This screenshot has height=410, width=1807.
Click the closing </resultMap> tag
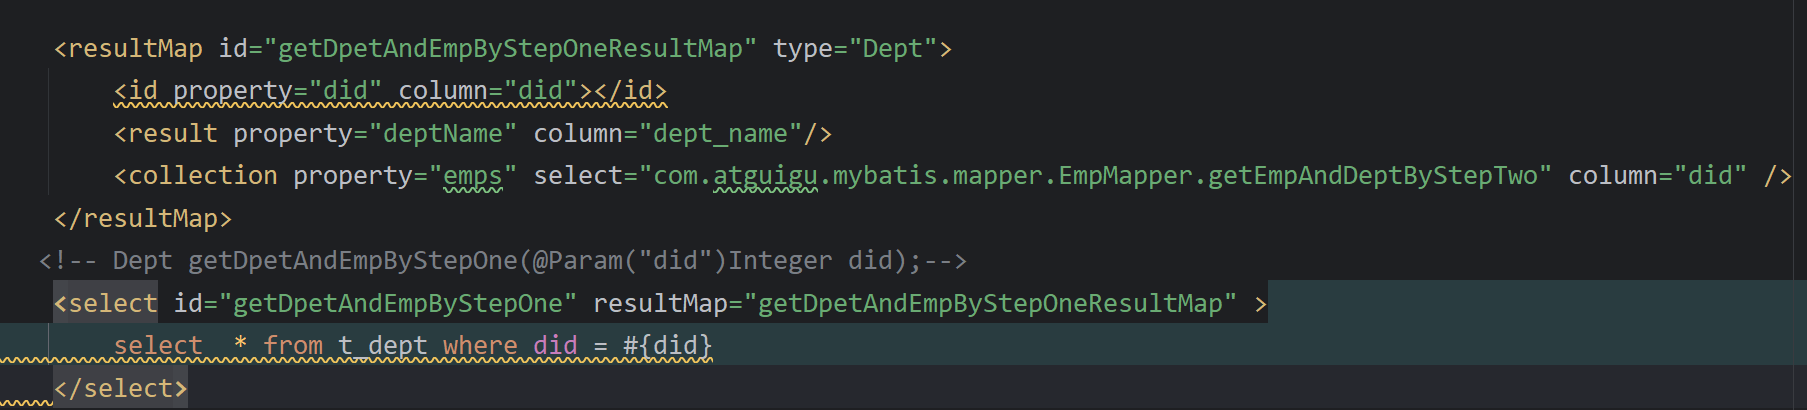(x=143, y=219)
